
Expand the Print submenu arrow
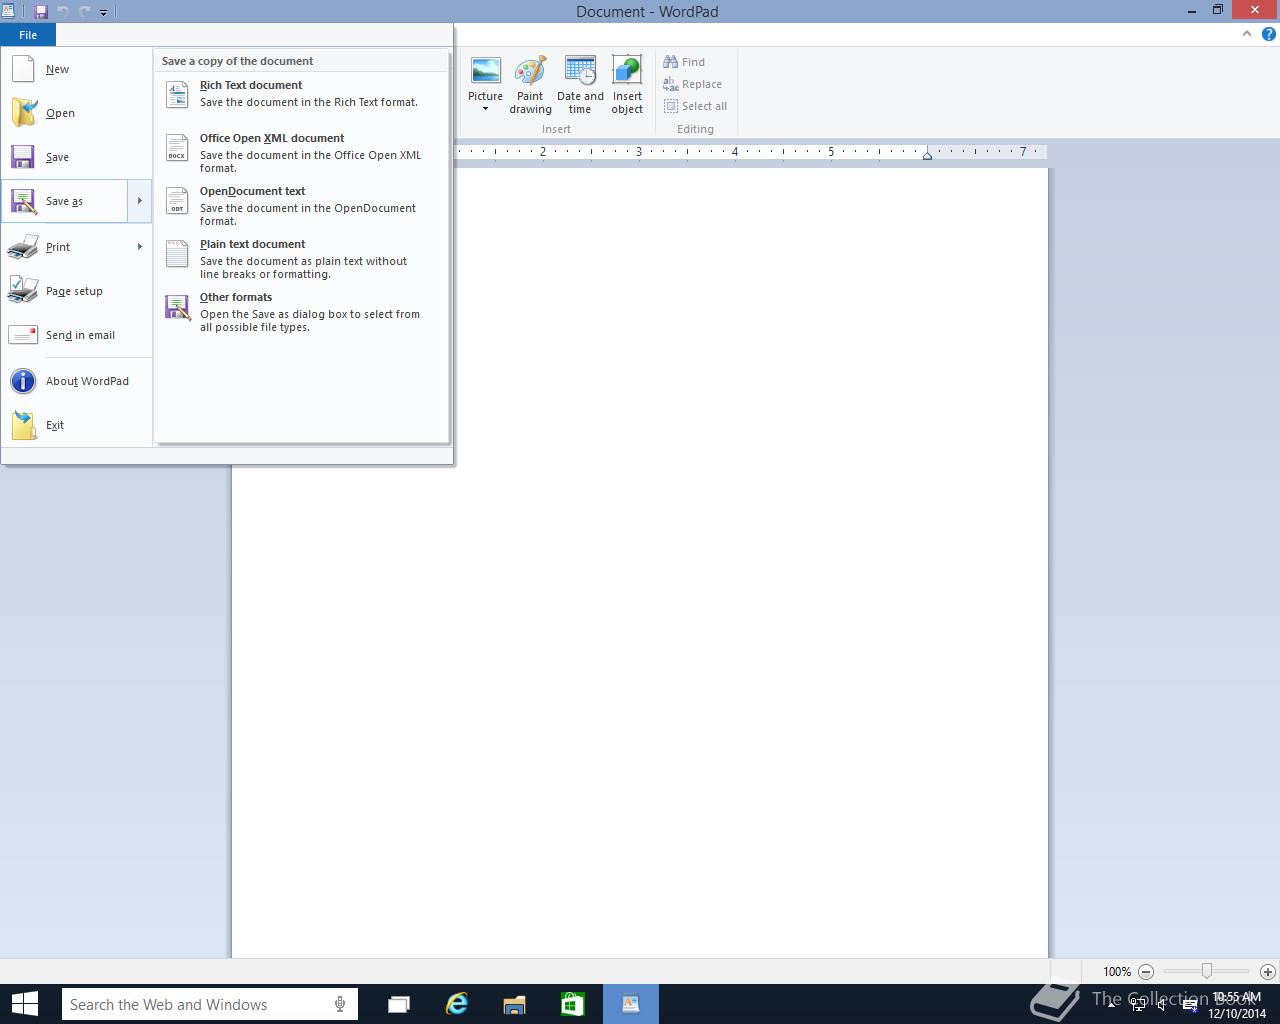tap(139, 247)
